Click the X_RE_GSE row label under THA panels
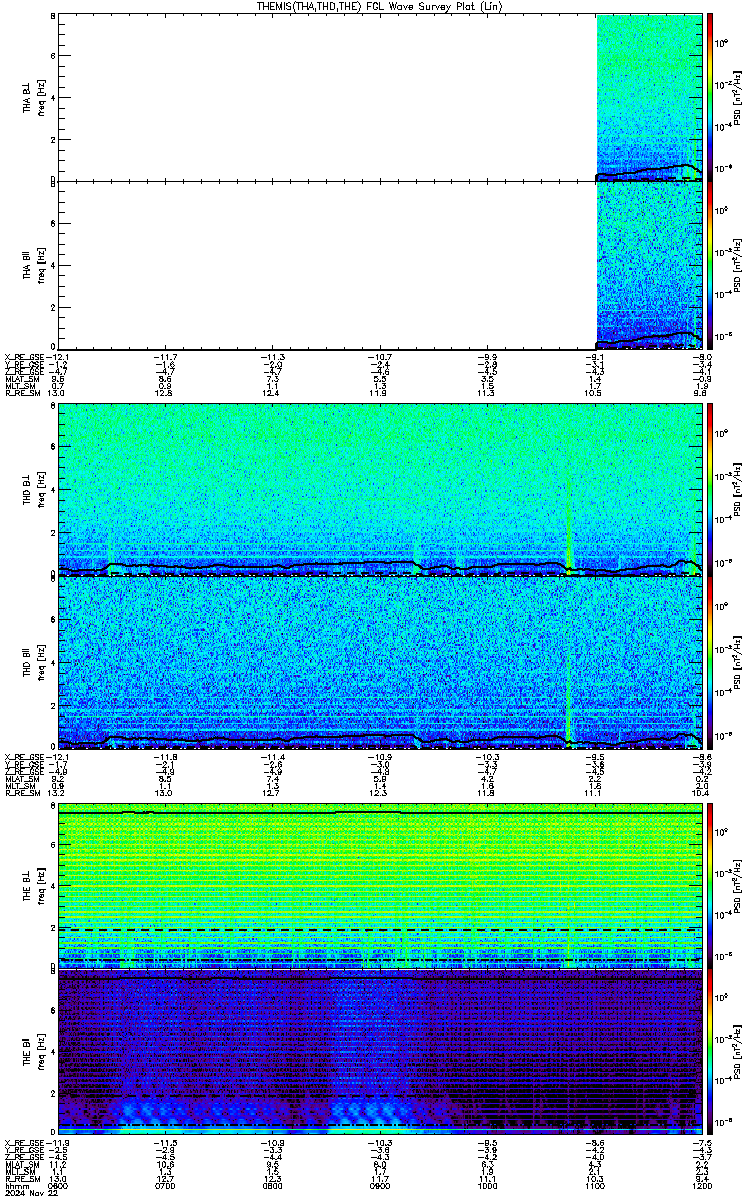750x1200 pixels. click(x=22, y=356)
